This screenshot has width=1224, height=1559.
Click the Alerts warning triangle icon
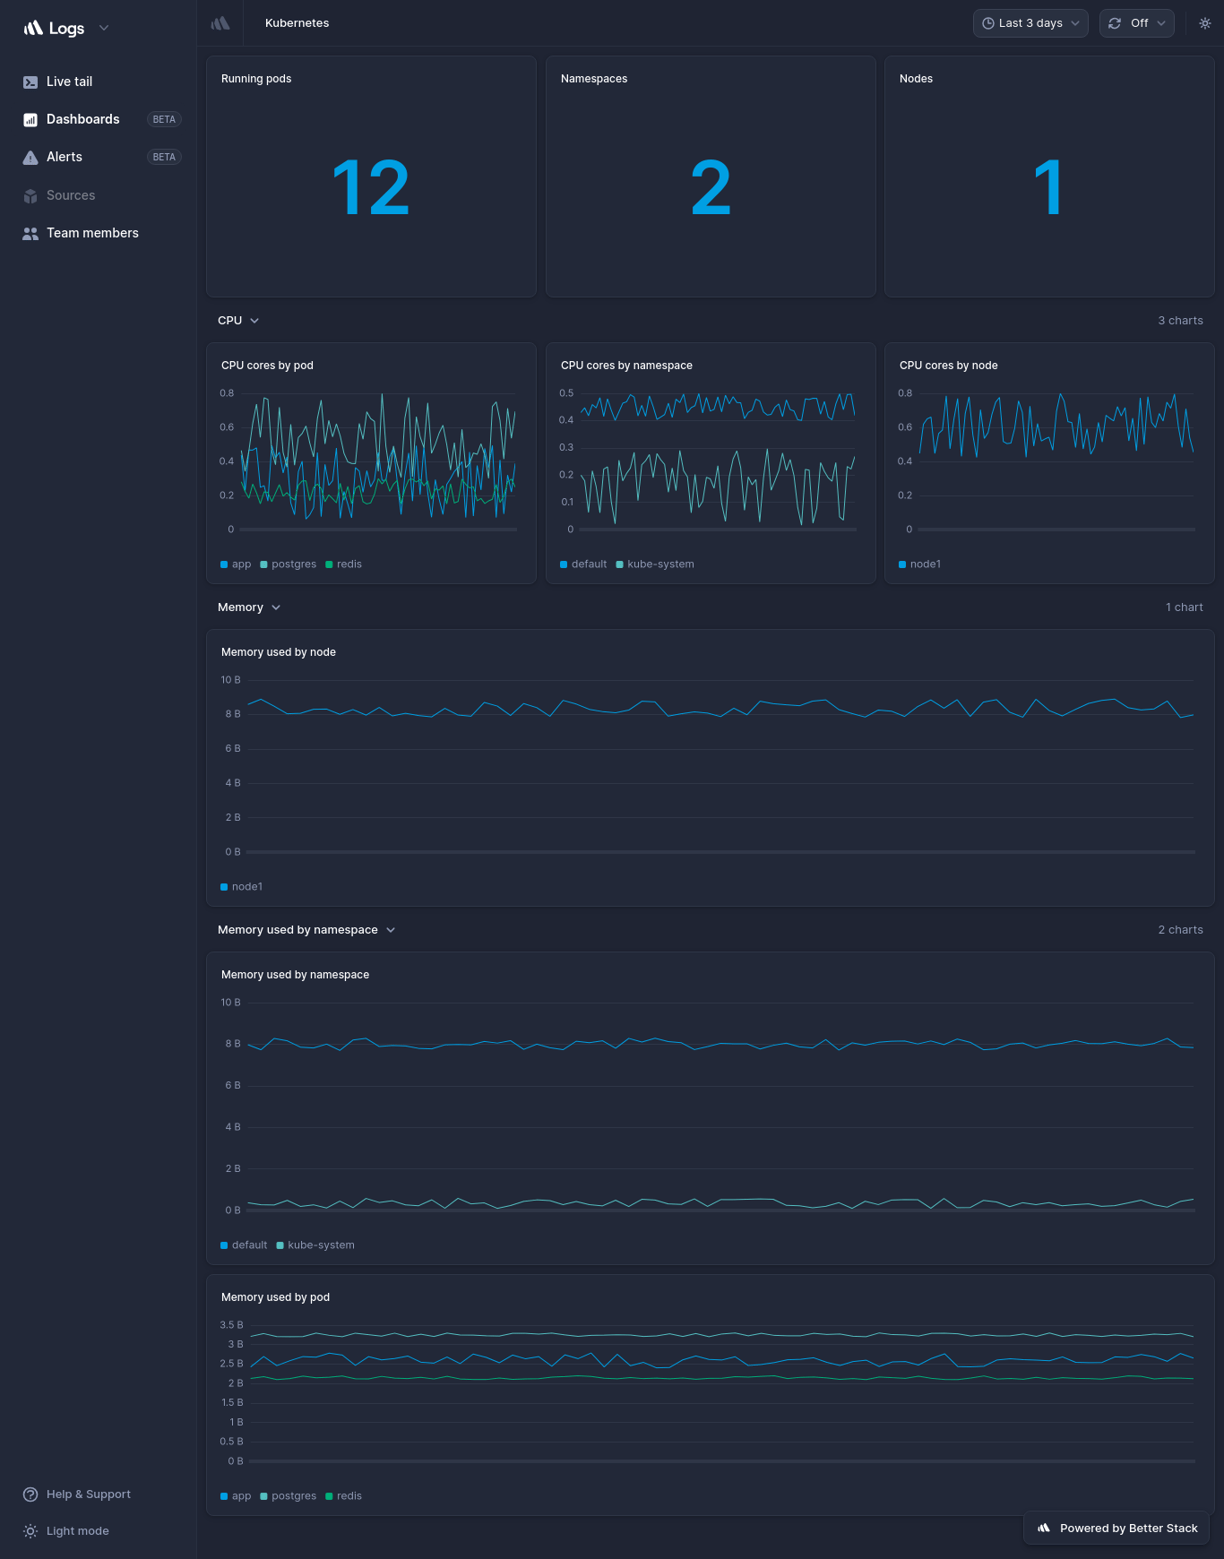30,157
